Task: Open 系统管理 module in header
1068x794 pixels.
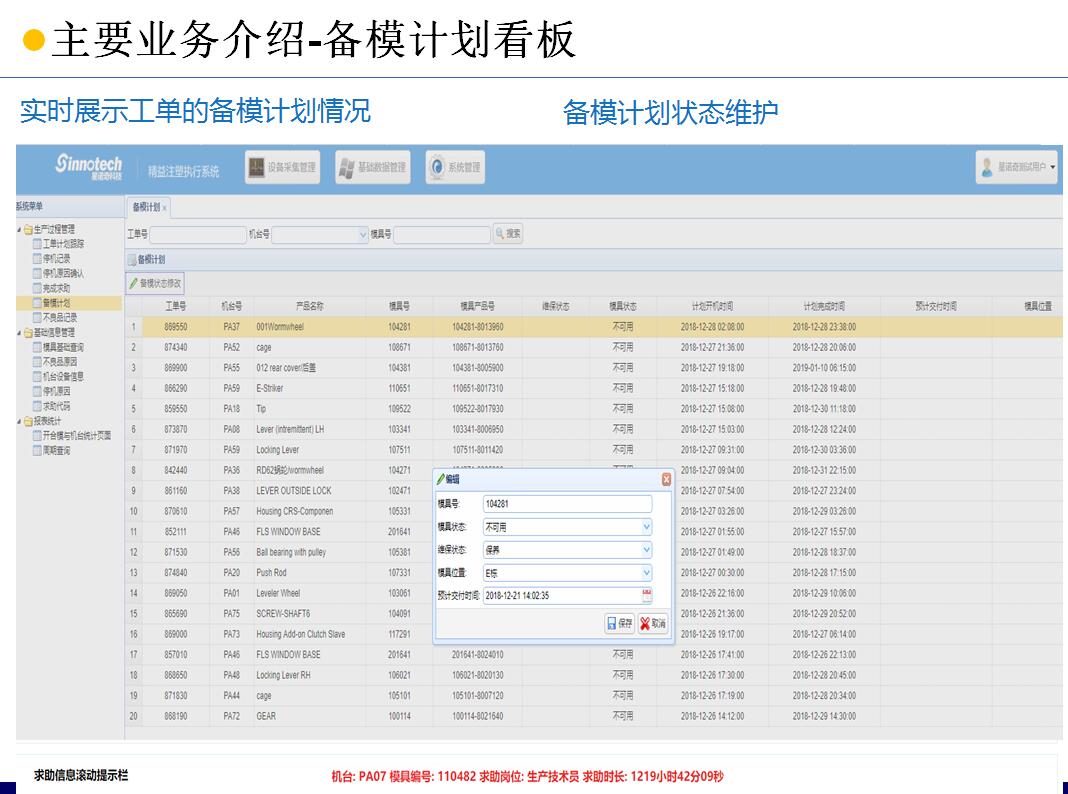Action: pyautogui.click(x=455, y=167)
